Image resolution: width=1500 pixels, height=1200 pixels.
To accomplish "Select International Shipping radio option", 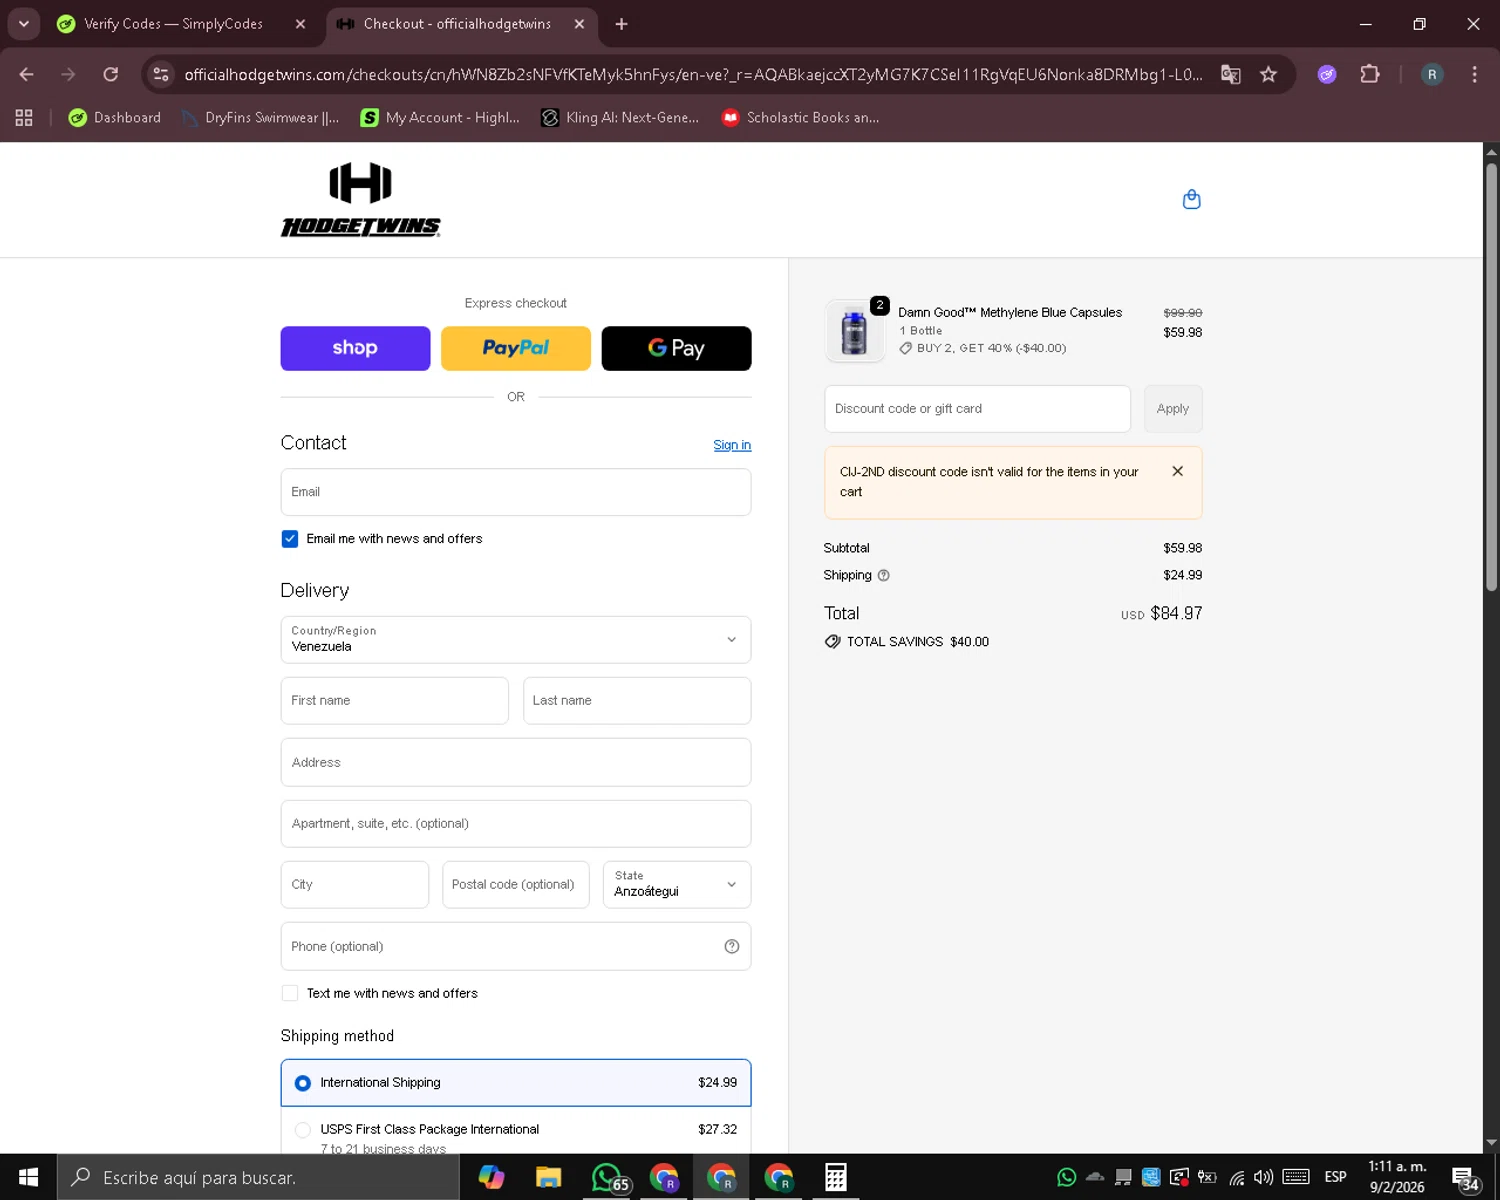I will coord(302,1083).
